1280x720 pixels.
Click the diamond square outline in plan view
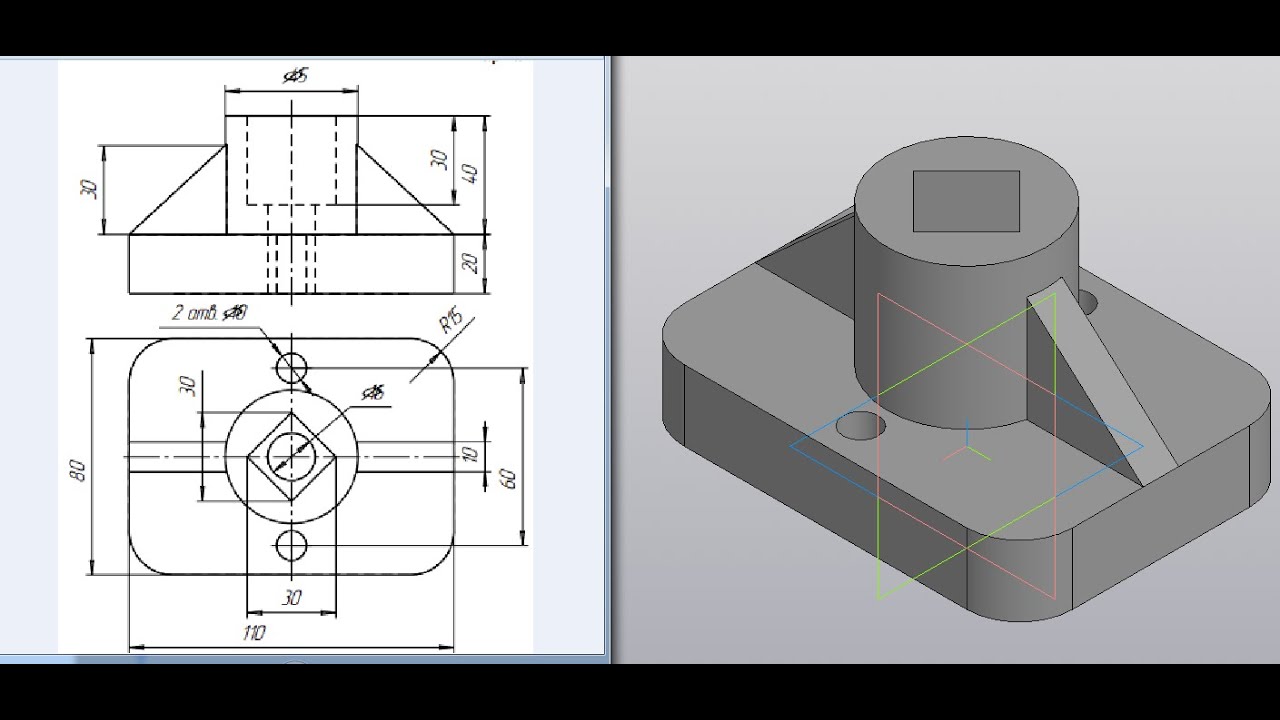click(292, 458)
